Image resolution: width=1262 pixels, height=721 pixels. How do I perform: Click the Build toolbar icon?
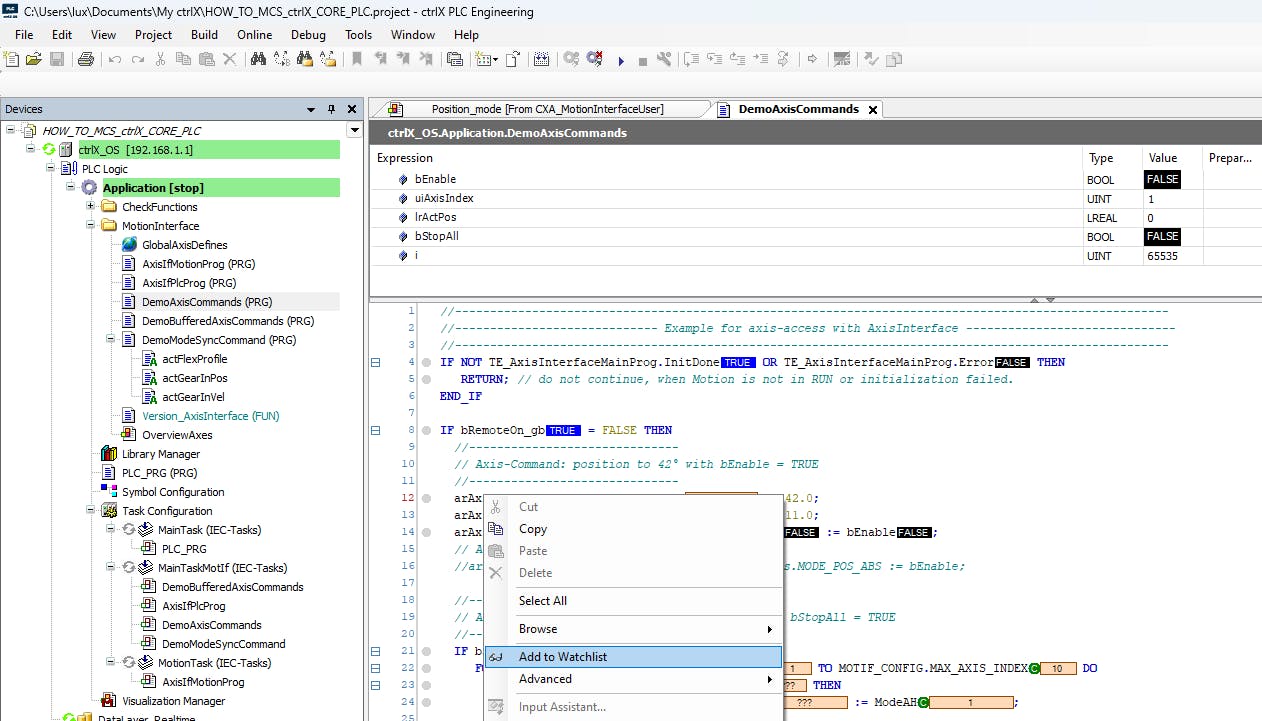542,60
